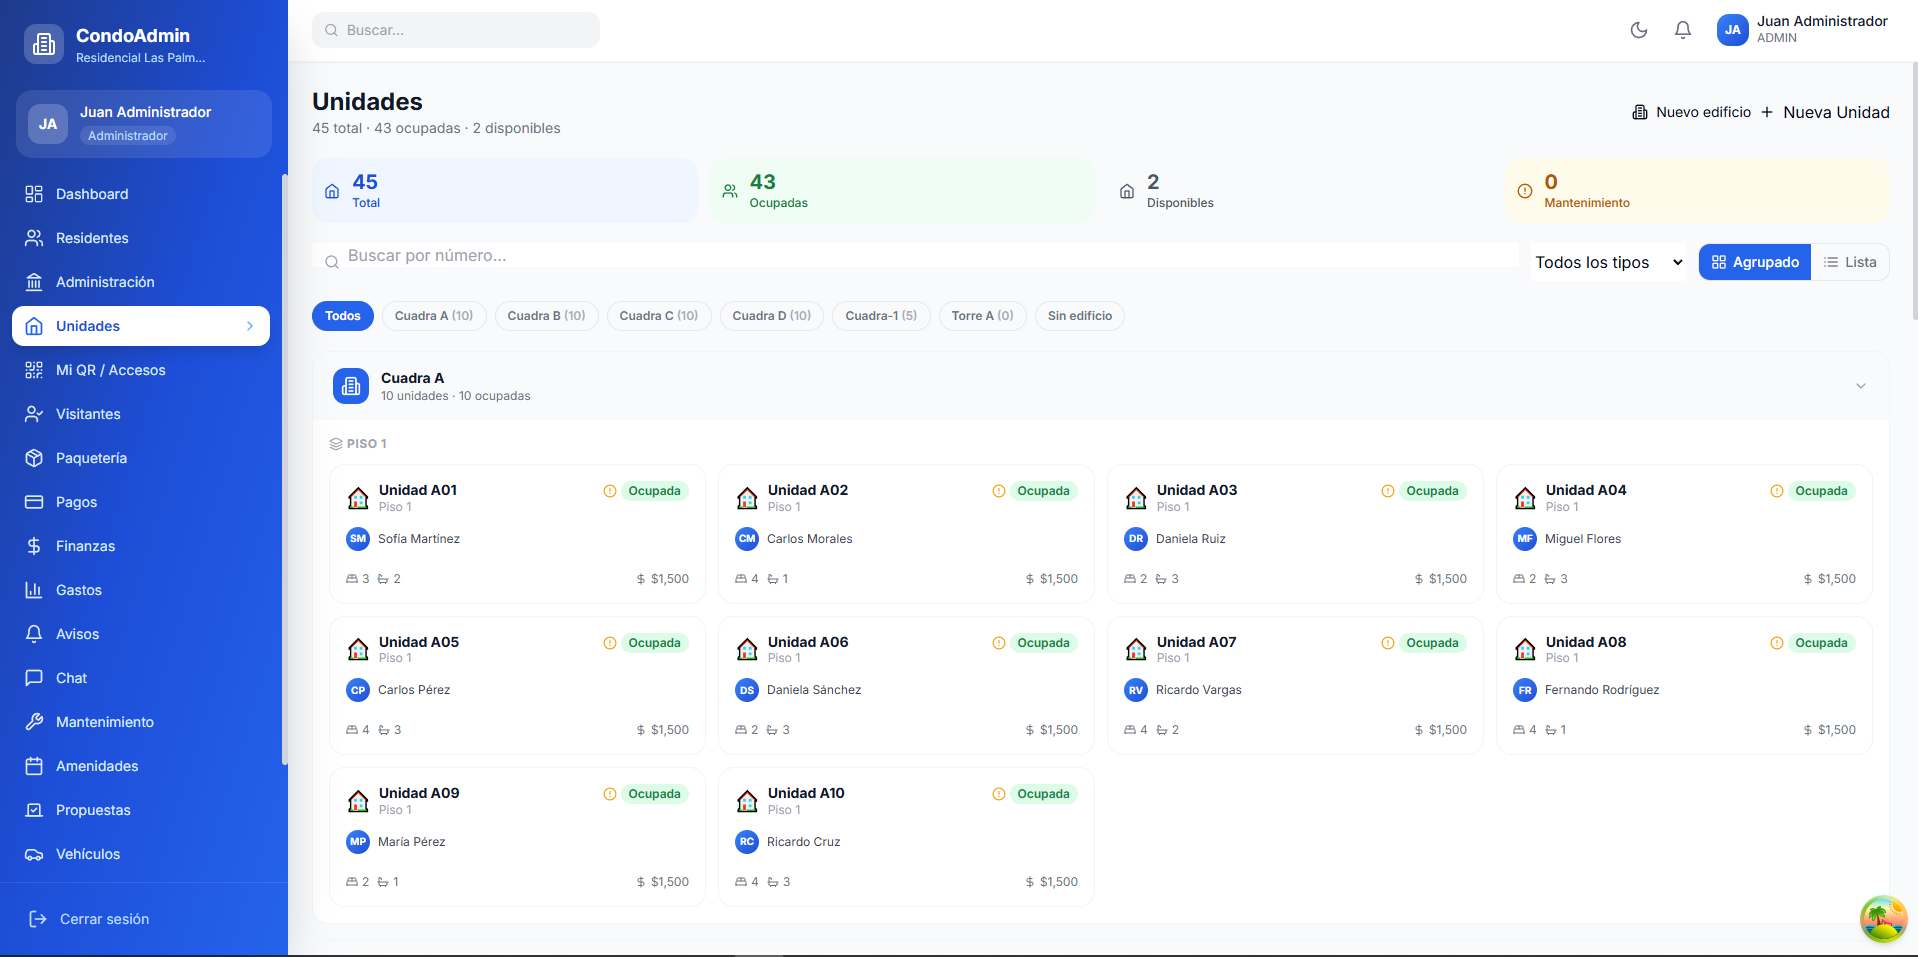The image size is (1918, 957).
Task: Click the Cuadra A building icon
Action: (x=351, y=386)
